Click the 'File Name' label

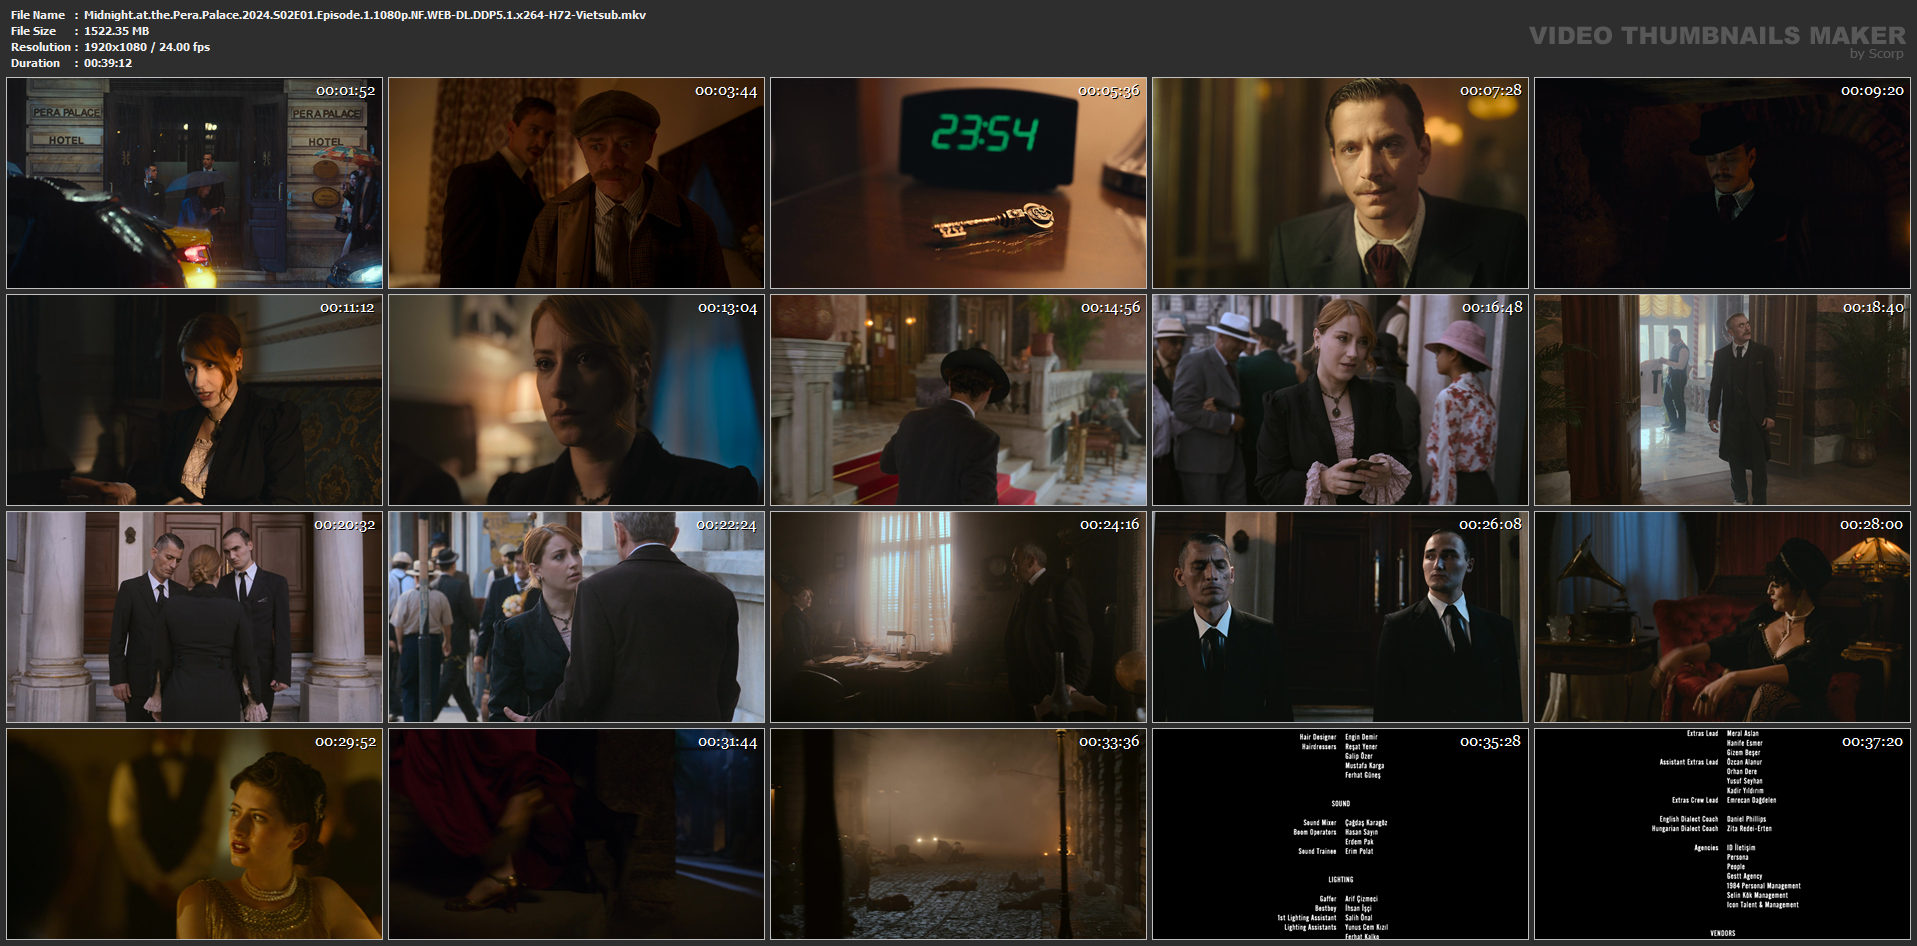[38, 15]
